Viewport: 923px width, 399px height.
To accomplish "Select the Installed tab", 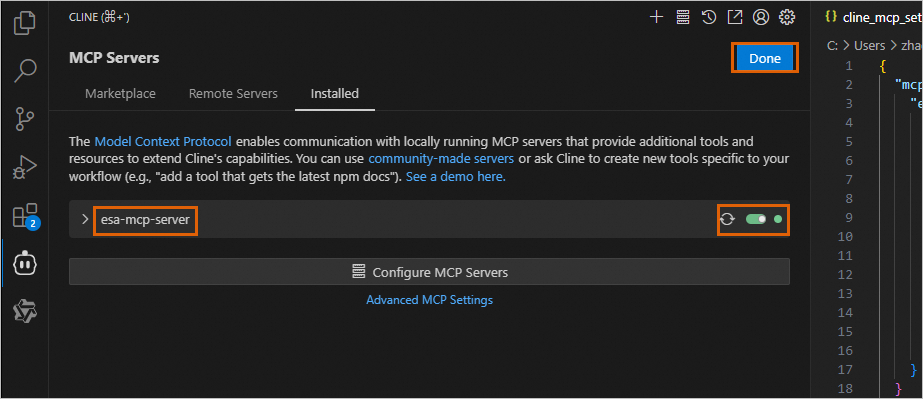I will 335,94.
